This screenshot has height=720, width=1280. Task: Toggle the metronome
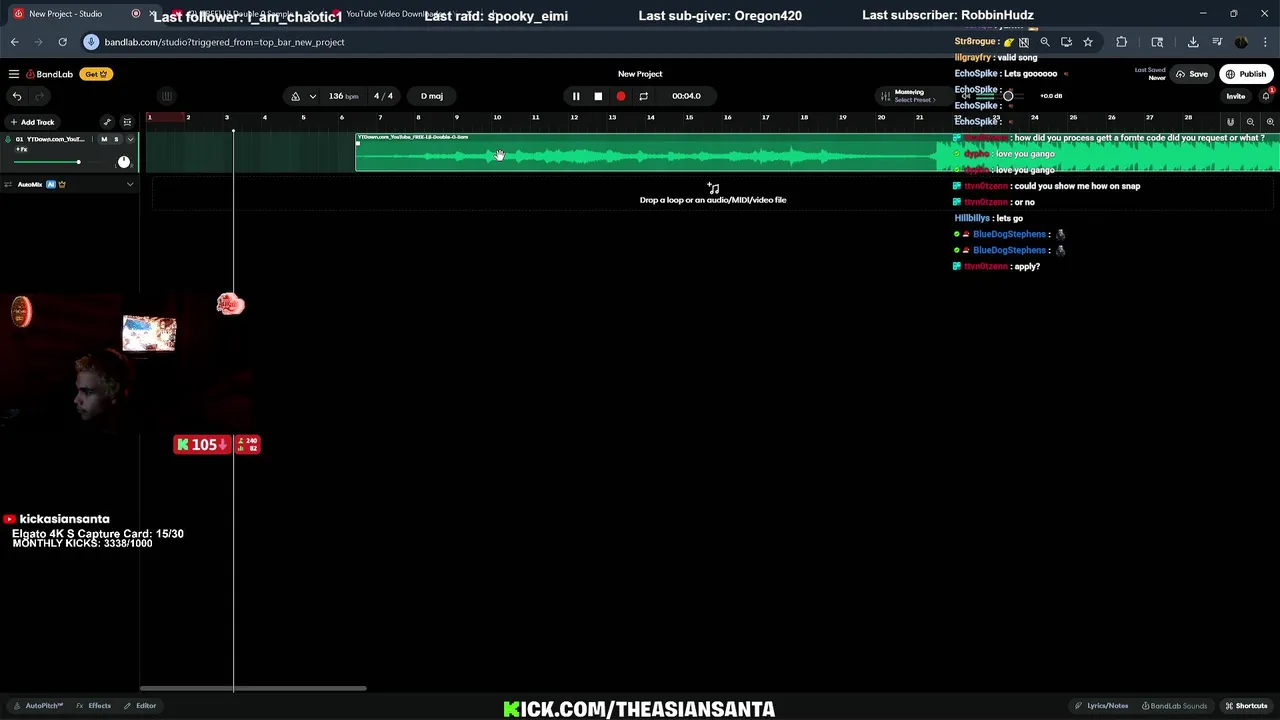[x=295, y=96]
